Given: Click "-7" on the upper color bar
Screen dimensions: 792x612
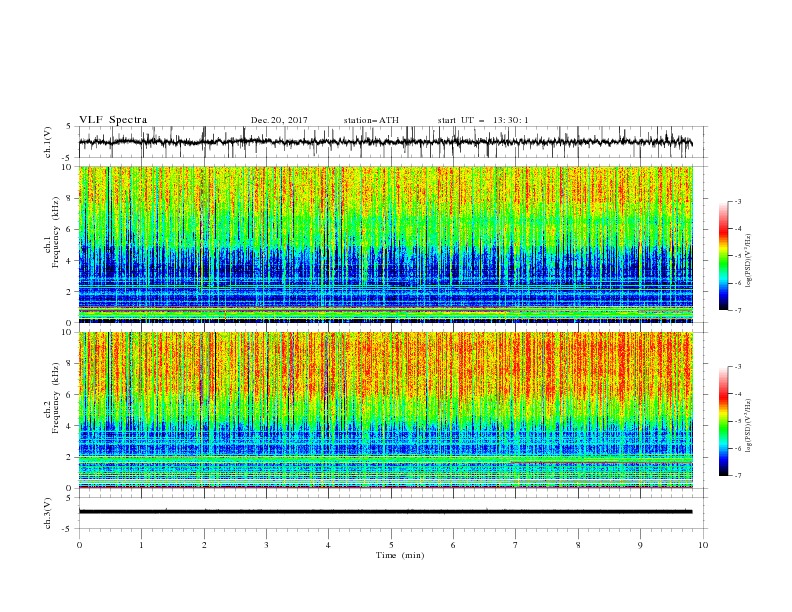Looking at the screenshot, I should [x=738, y=311].
